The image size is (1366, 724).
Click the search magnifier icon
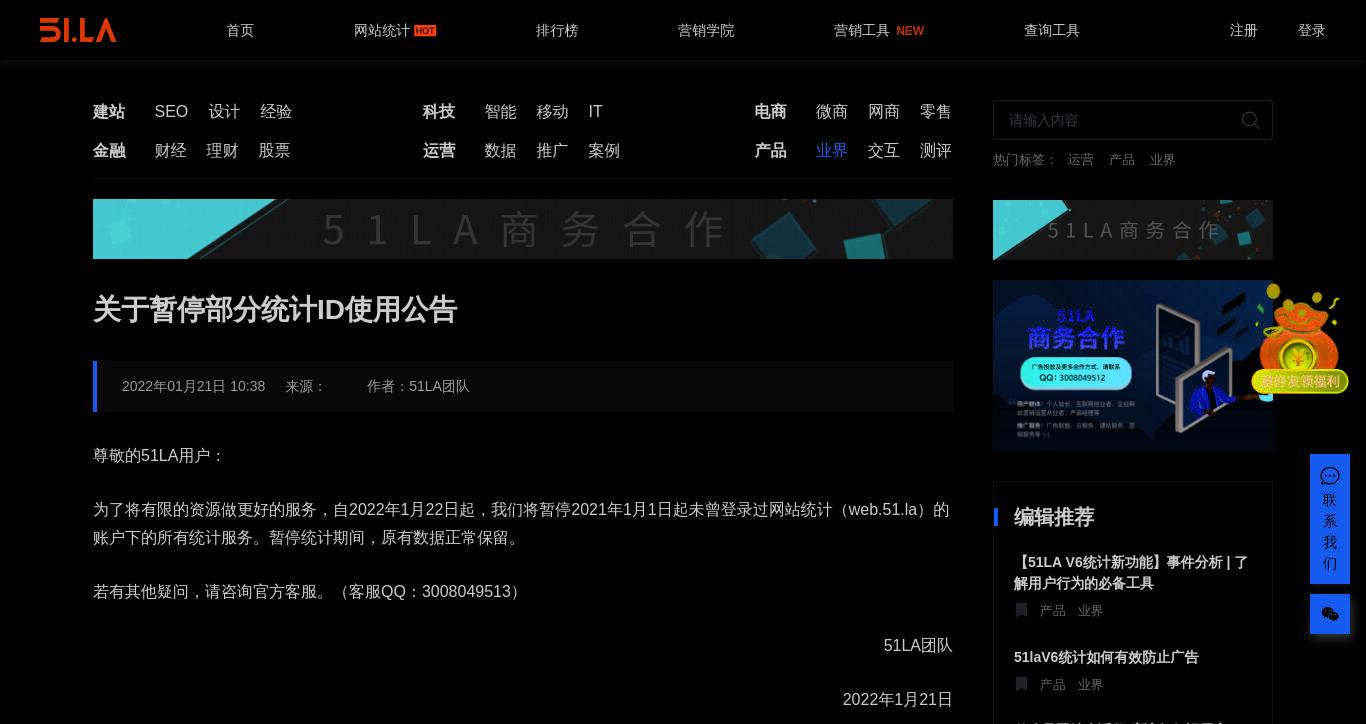tap(1250, 120)
